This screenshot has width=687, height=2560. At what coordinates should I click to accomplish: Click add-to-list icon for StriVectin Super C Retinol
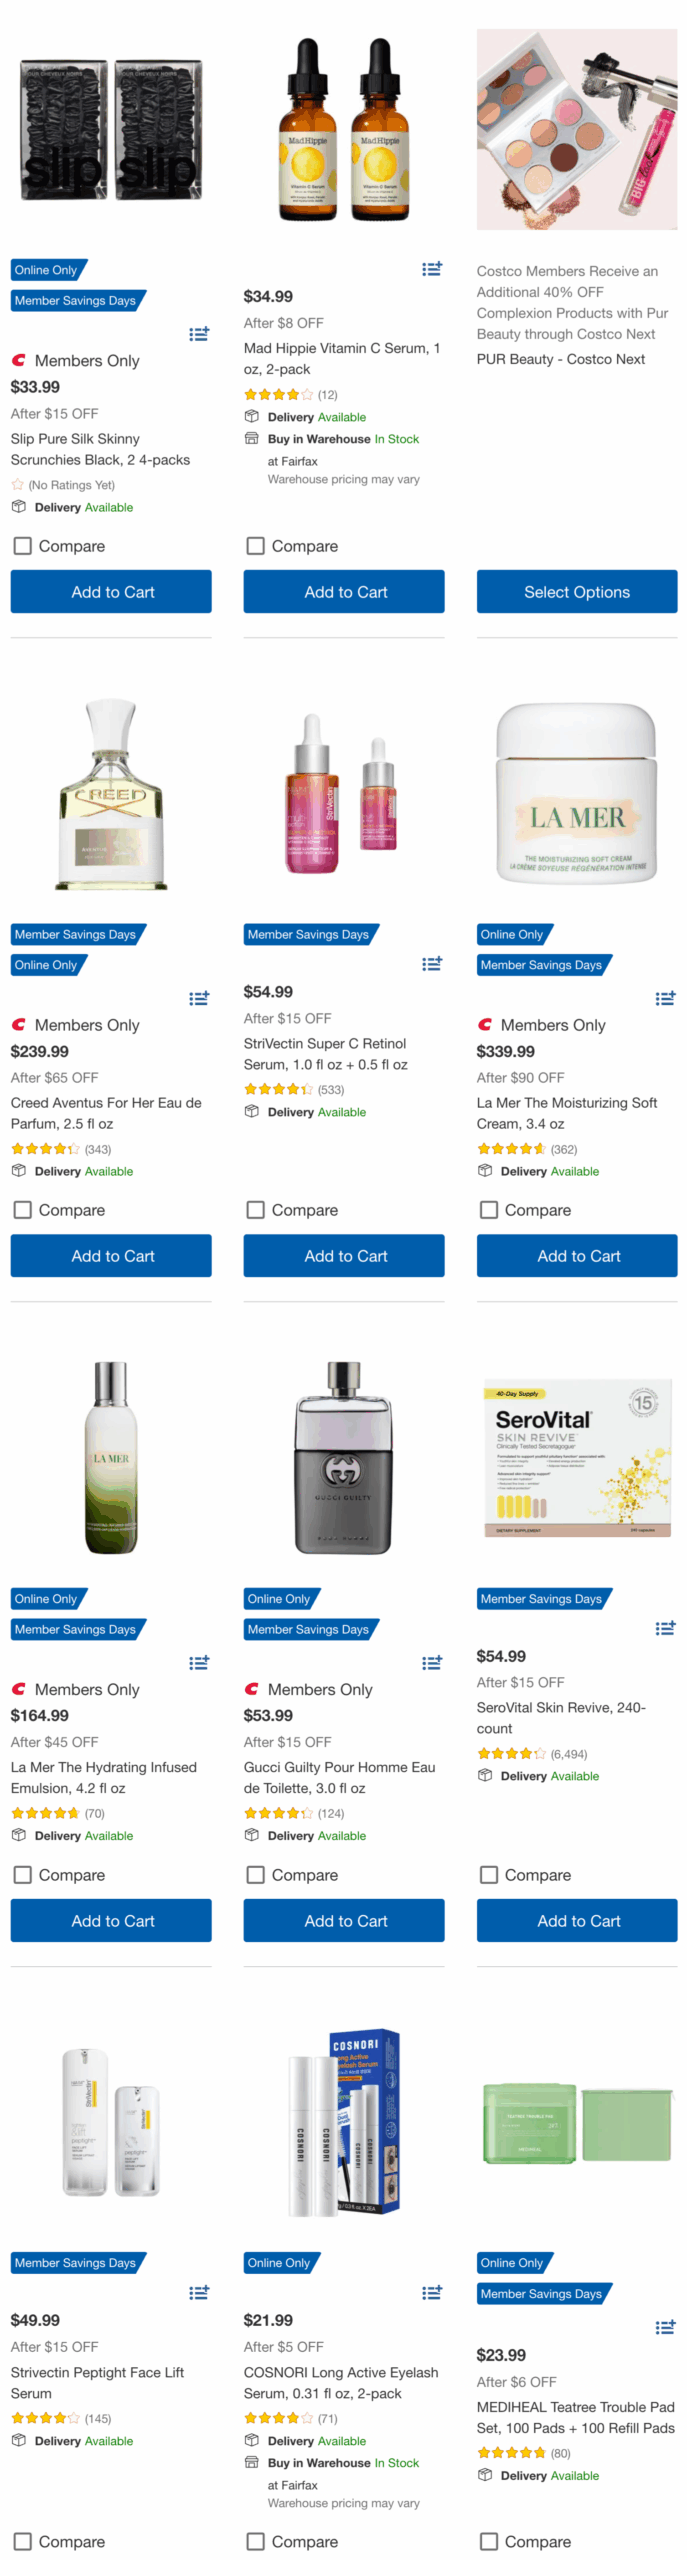pyautogui.click(x=432, y=964)
